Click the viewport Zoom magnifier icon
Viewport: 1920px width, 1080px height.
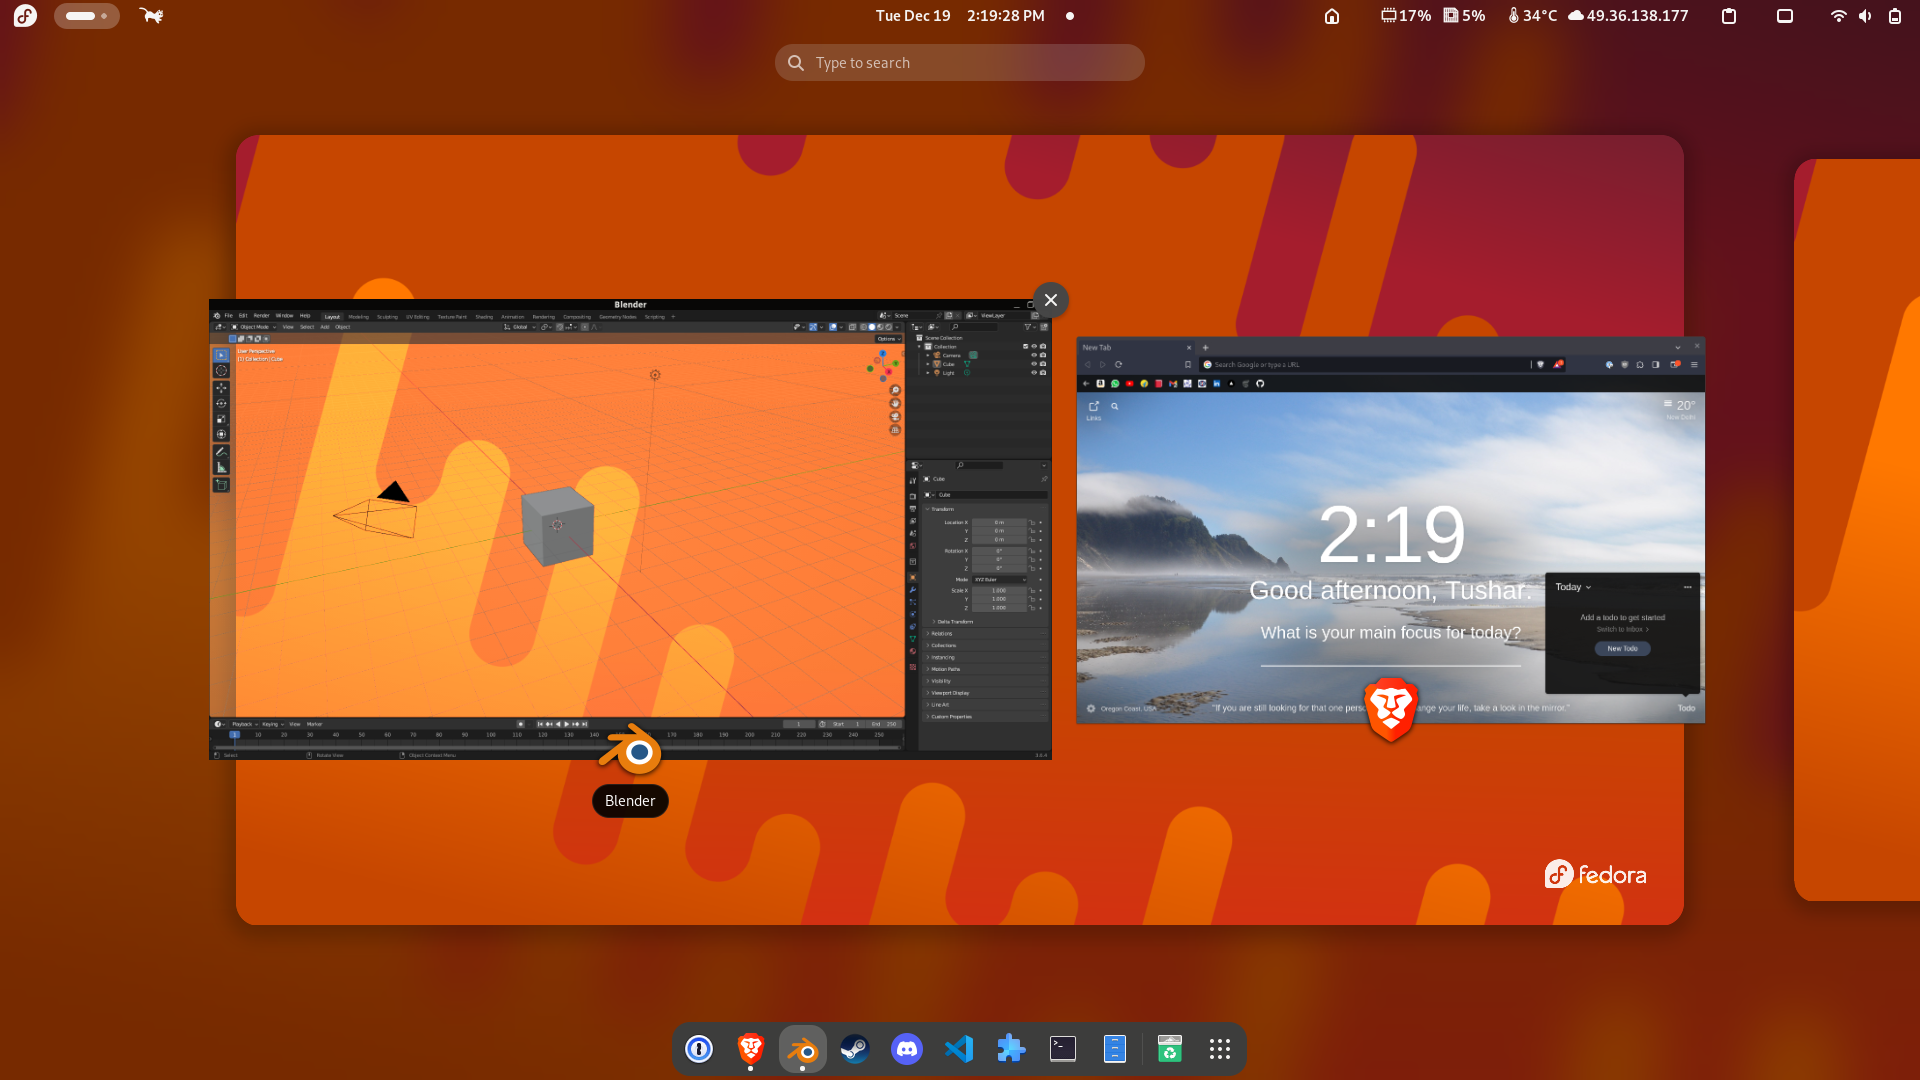coord(895,389)
